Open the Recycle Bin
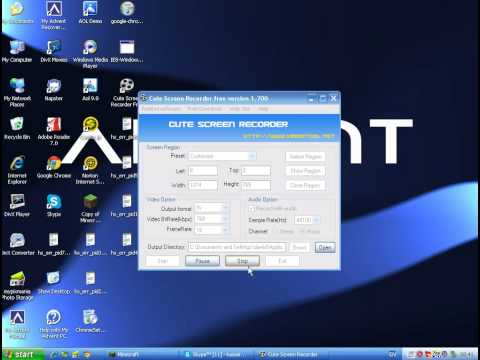Viewport: 480px width, 360px height. 17,128
